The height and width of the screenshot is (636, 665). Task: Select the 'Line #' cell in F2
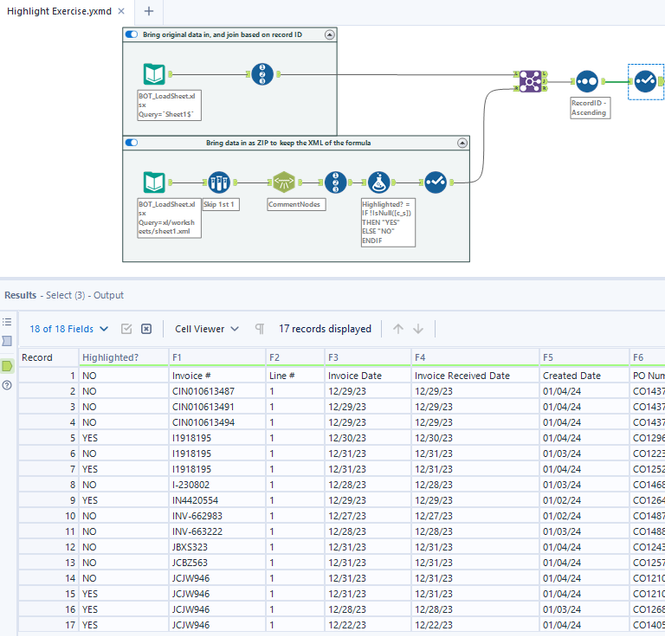click(x=295, y=376)
